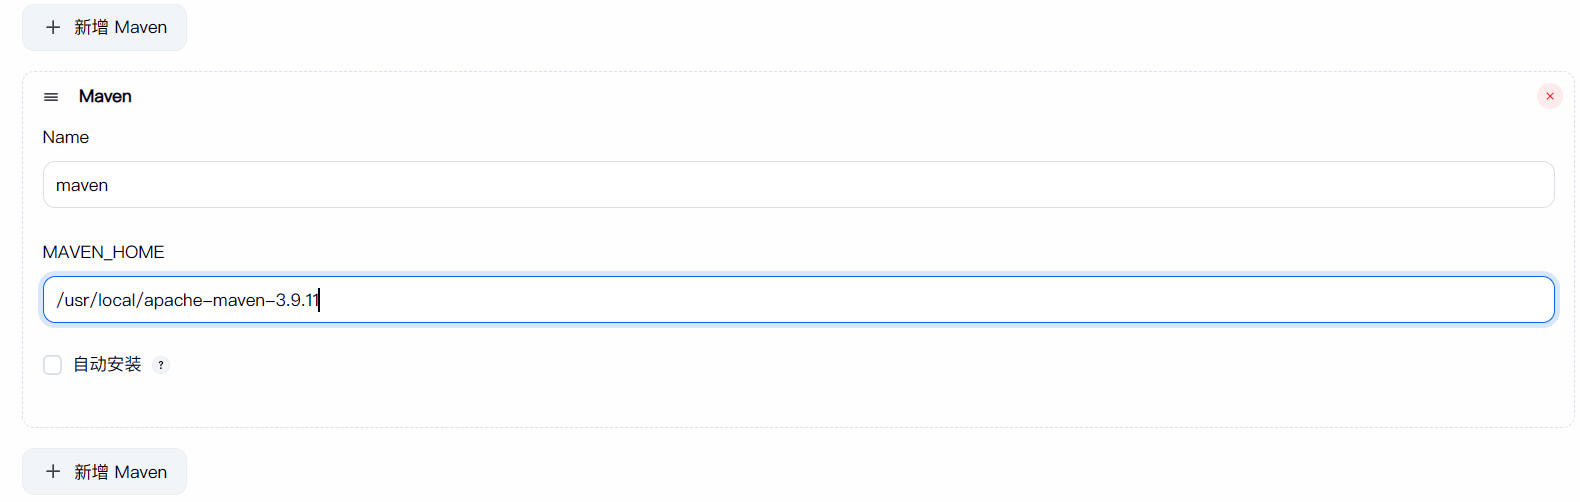Click on apache-maven-3.9.11 text in MAVEN_HOME
The image size is (1580, 502).
point(231,300)
